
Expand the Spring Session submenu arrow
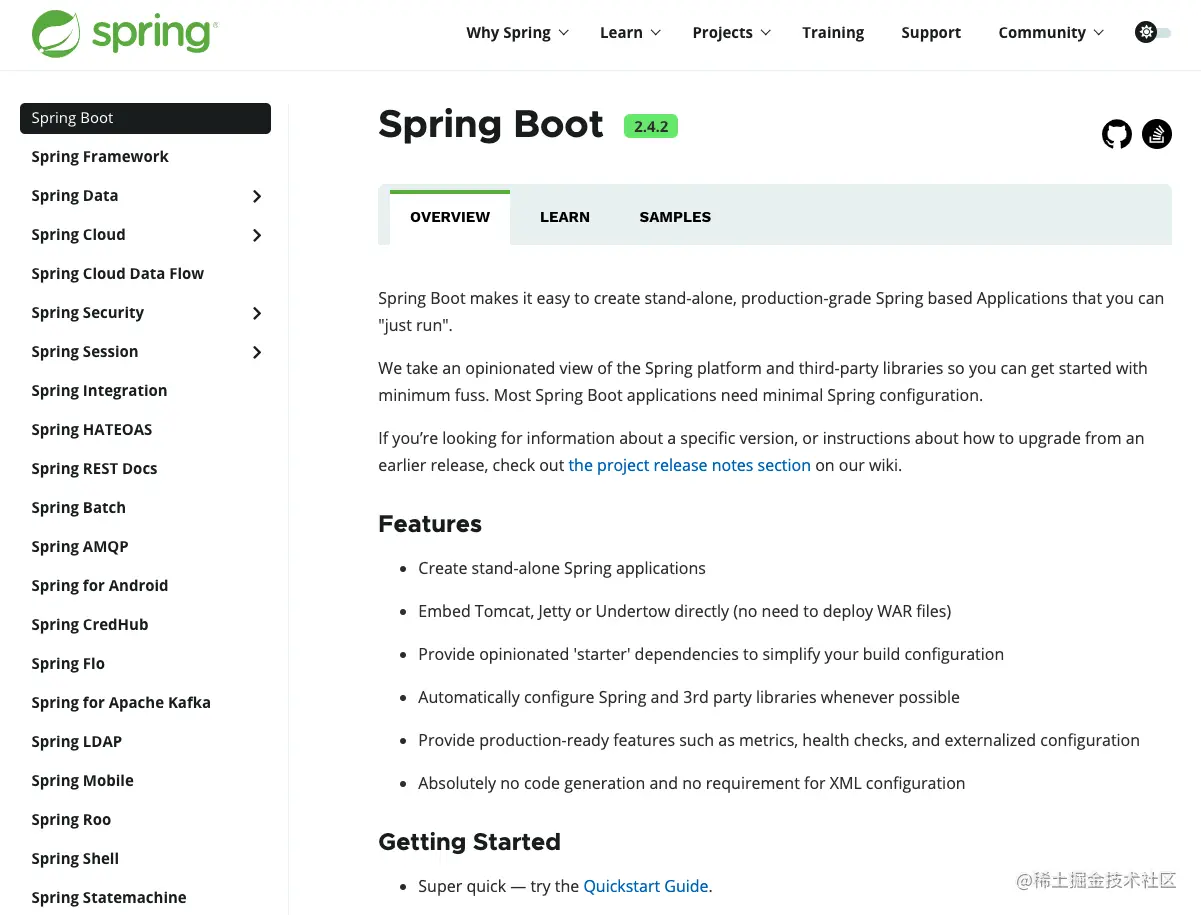tap(257, 352)
